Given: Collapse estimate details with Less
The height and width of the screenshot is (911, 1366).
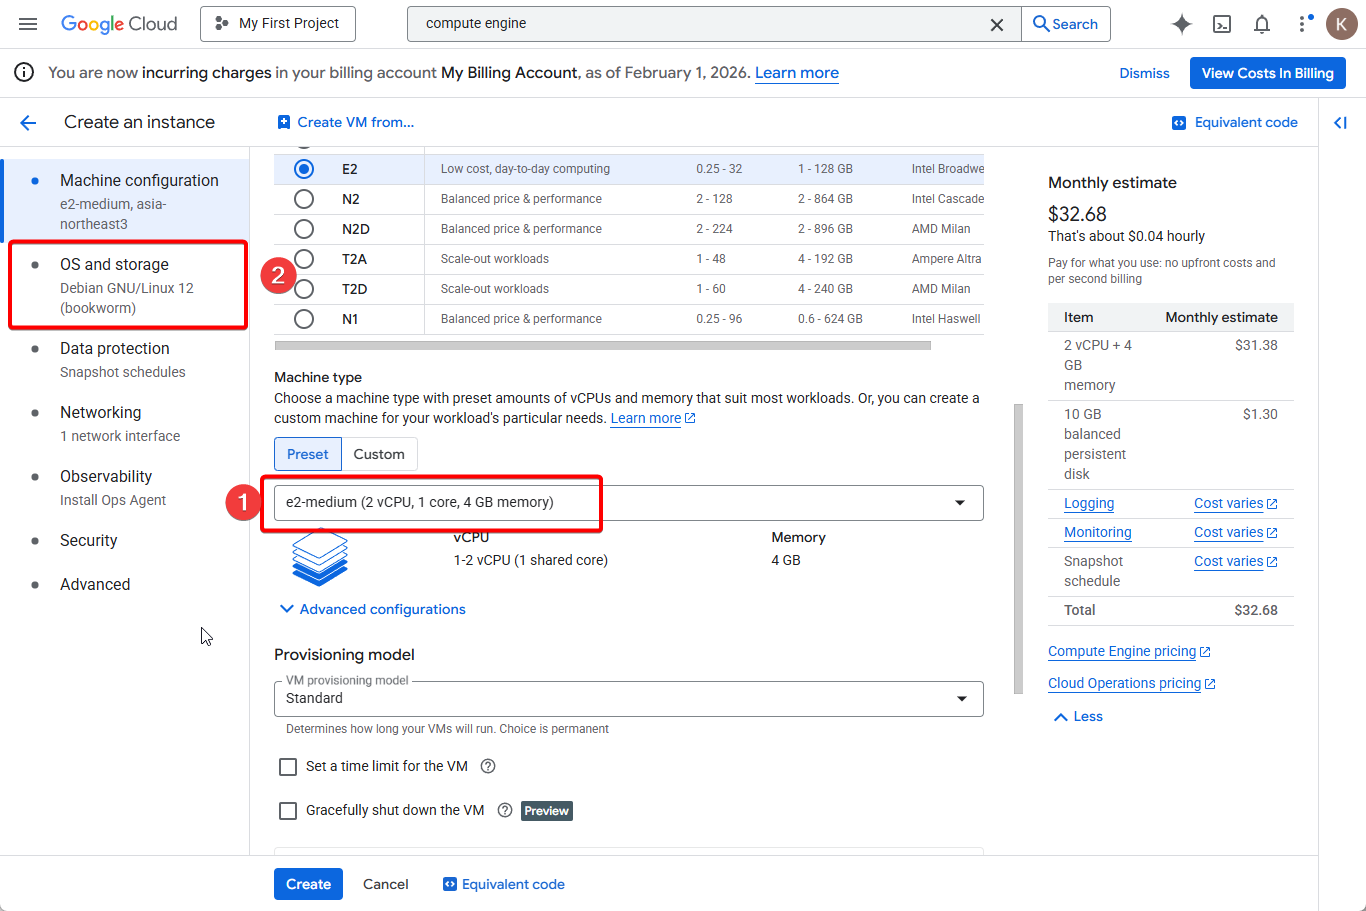Looking at the screenshot, I should coord(1078,717).
